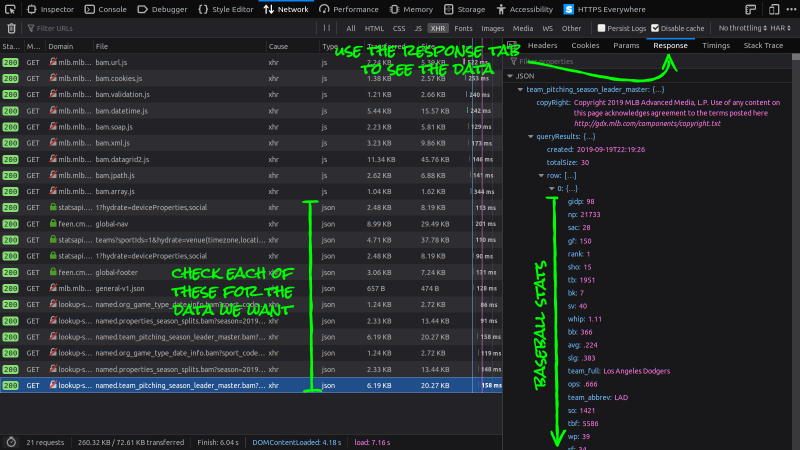The image size is (800, 450).
Task: Show the Timings tab
Action: [716, 45]
